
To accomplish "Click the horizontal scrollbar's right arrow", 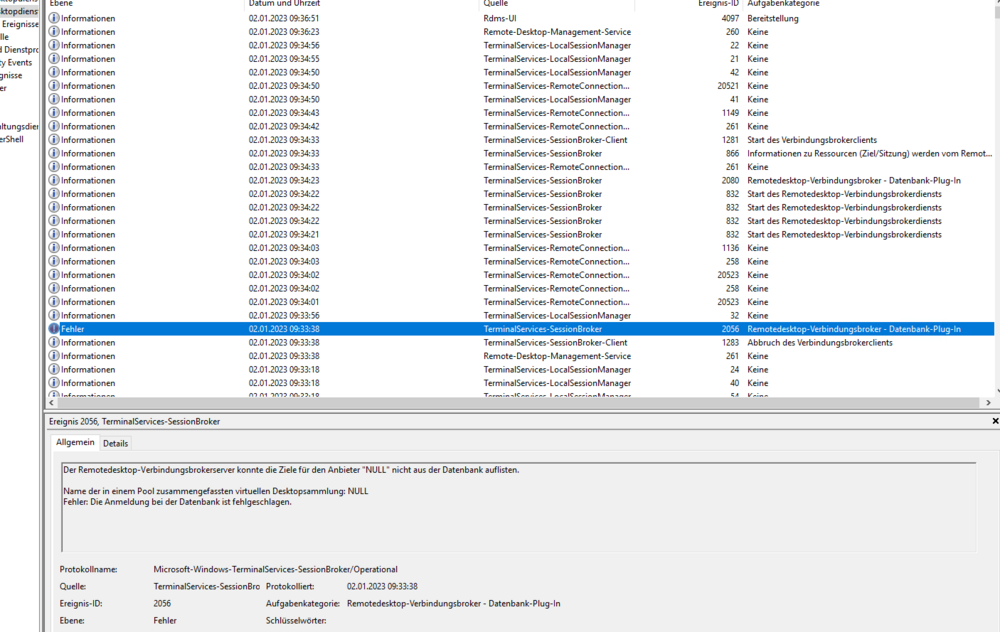I will [x=988, y=402].
